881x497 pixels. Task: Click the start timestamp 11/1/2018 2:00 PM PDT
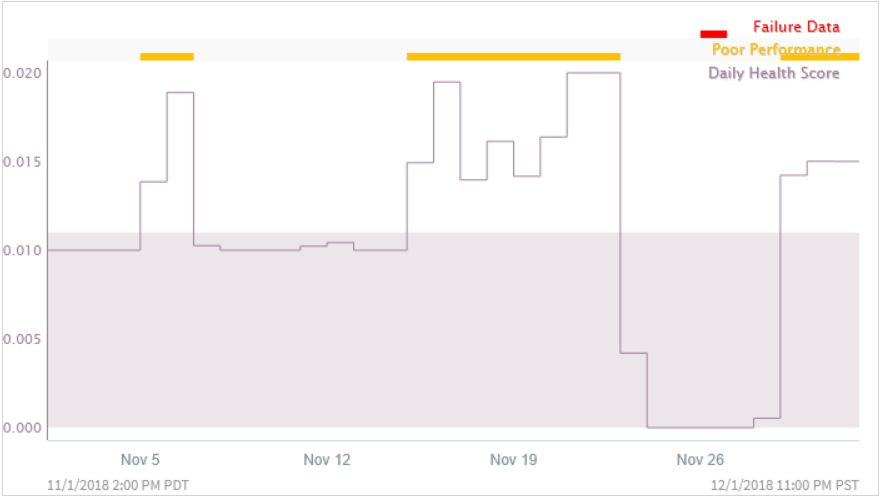[x=118, y=485]
